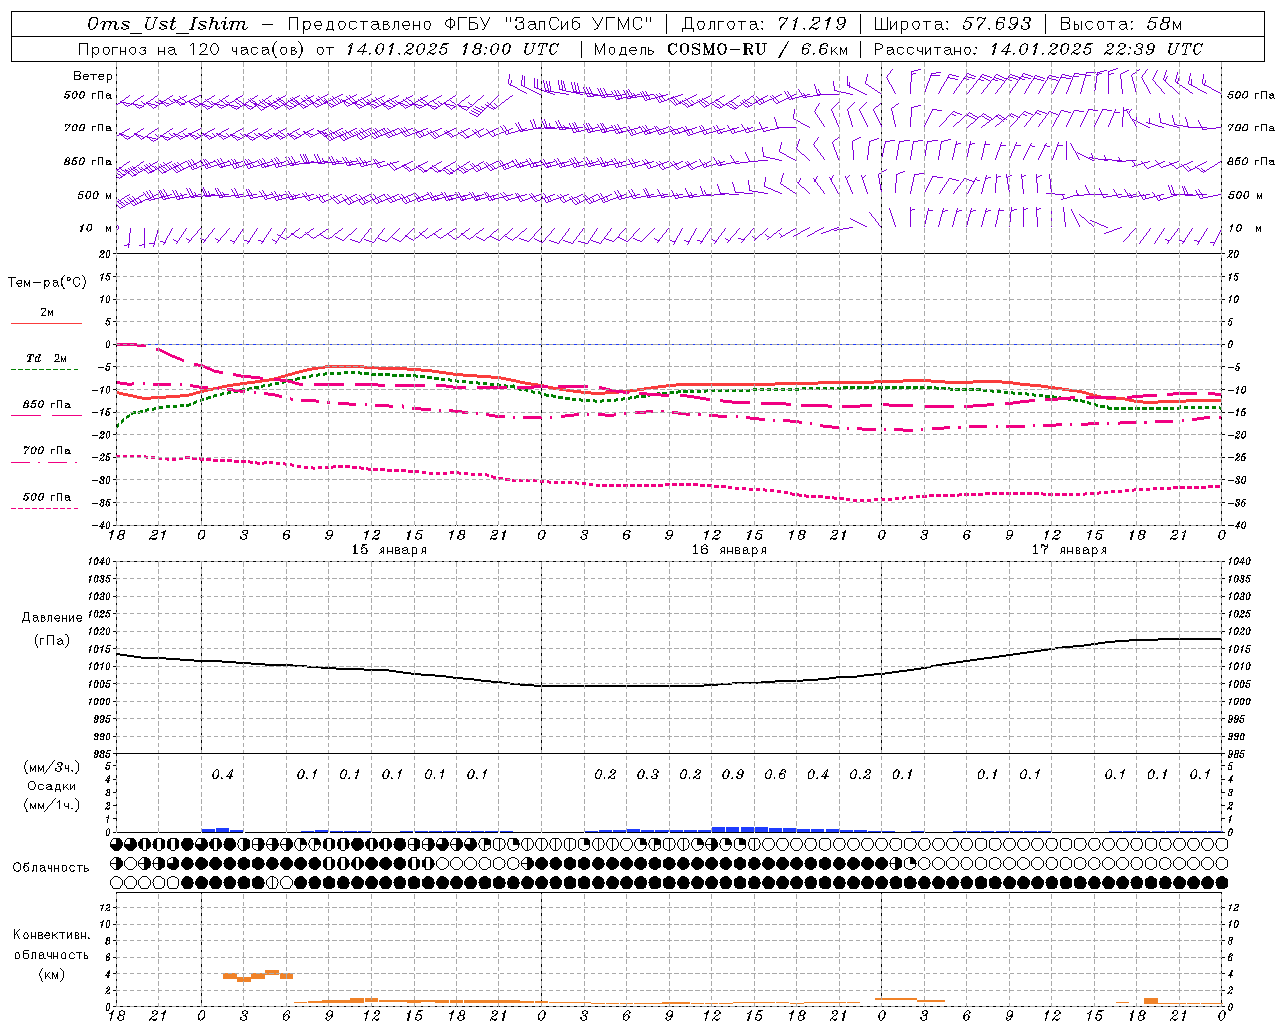
Task: Select the elevation text Высота: 58м
Action: pos(1120,24)
